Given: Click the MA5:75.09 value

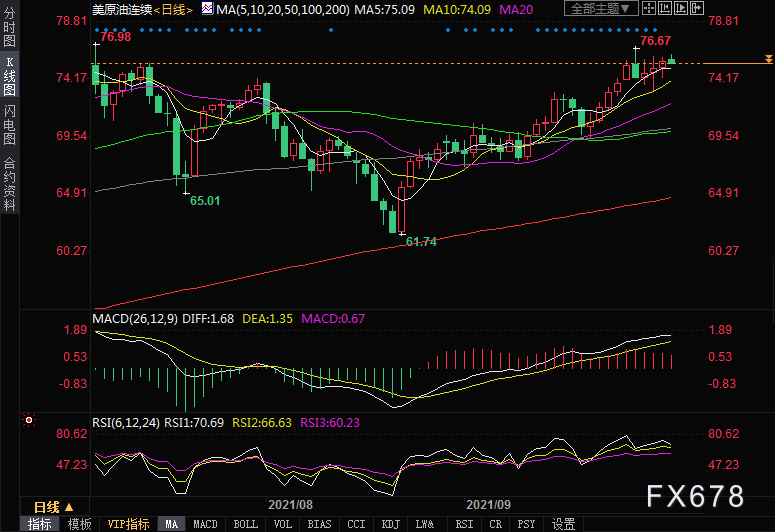Looking at the screenshot, I should pos(384,9).
